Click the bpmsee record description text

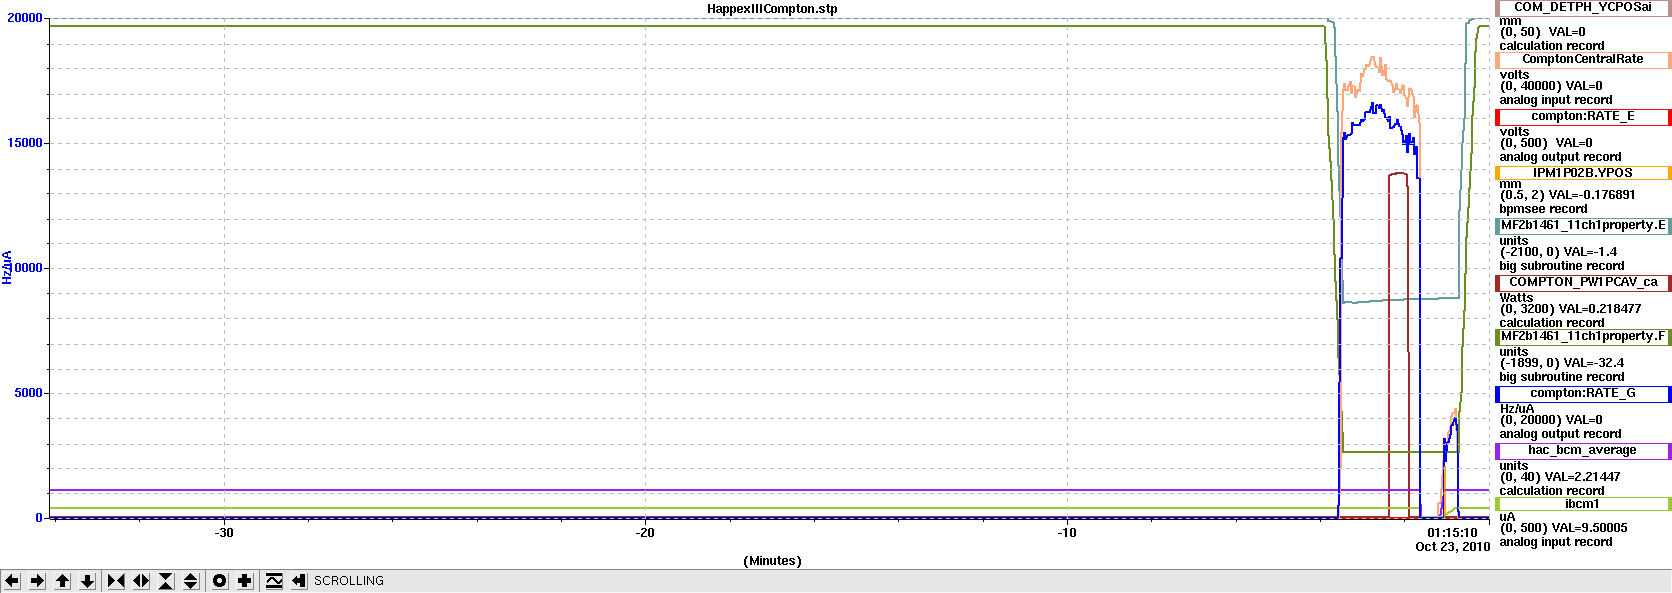click(1543, 209)
